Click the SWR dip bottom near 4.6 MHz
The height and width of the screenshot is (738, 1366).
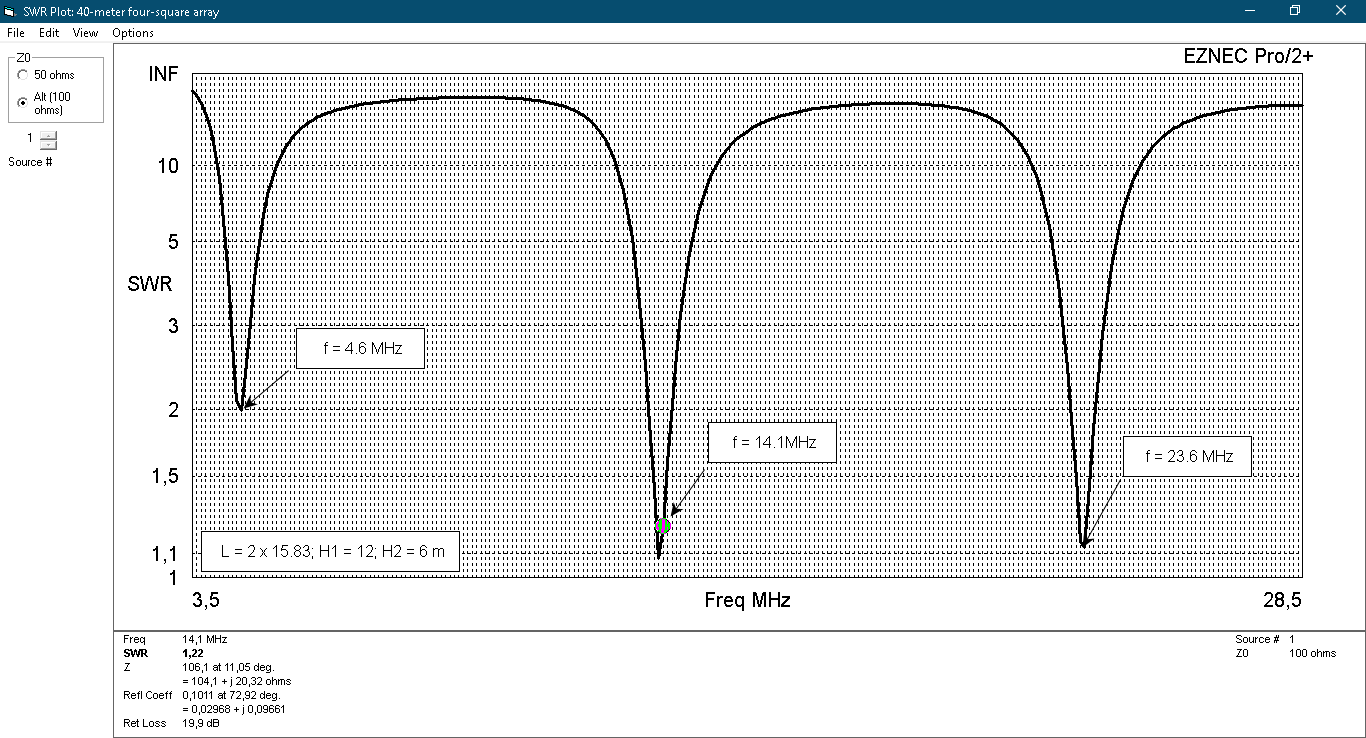[241, 406]
